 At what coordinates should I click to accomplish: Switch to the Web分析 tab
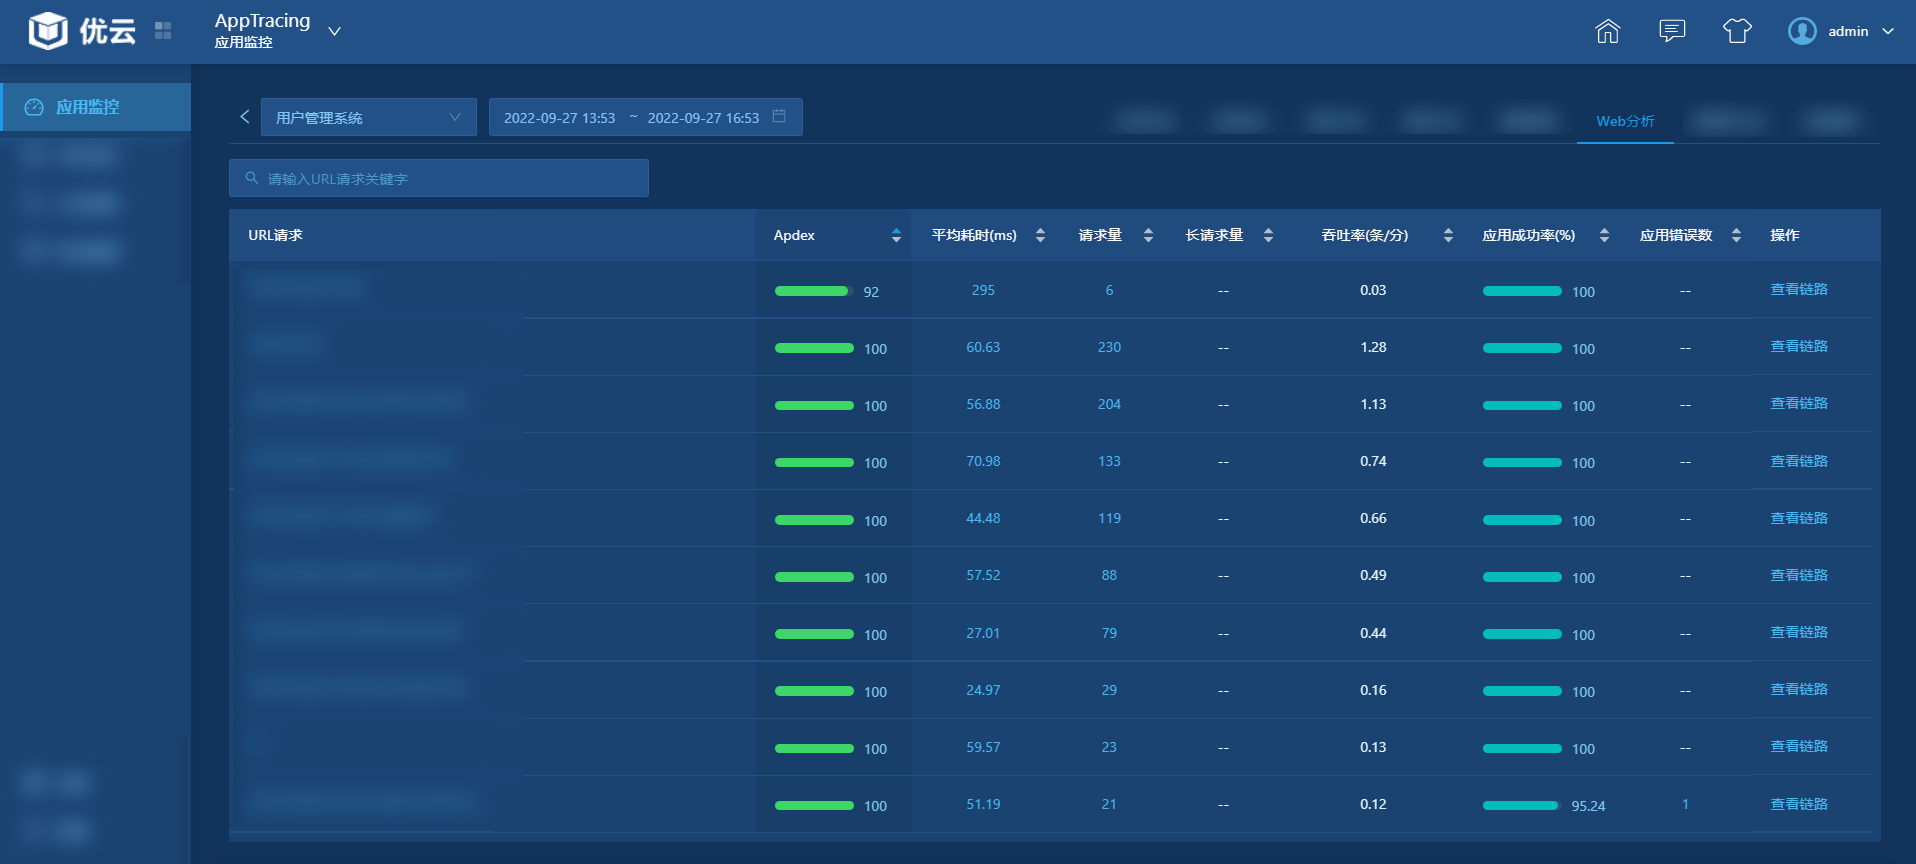pos(1625,121)
